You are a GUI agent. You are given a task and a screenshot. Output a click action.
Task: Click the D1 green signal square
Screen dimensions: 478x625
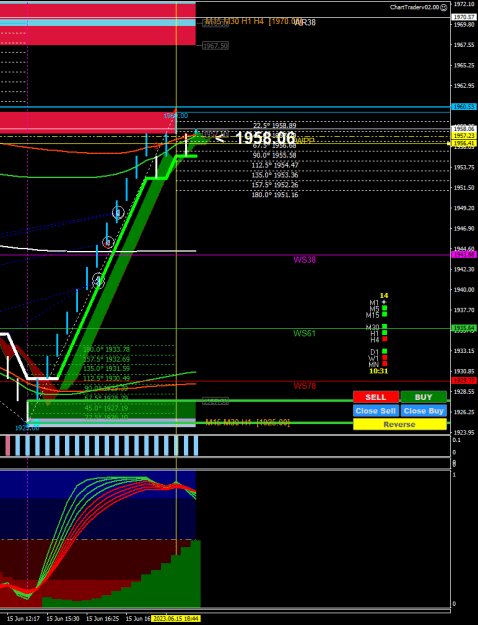click(384, 352)
